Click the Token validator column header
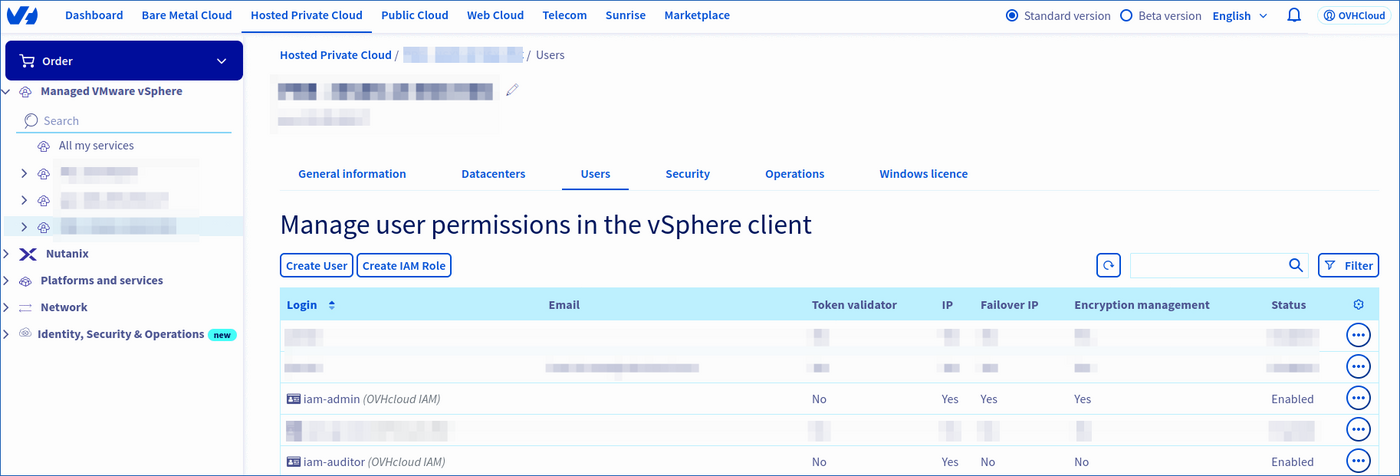1400x476 pixels. point(854,305)
